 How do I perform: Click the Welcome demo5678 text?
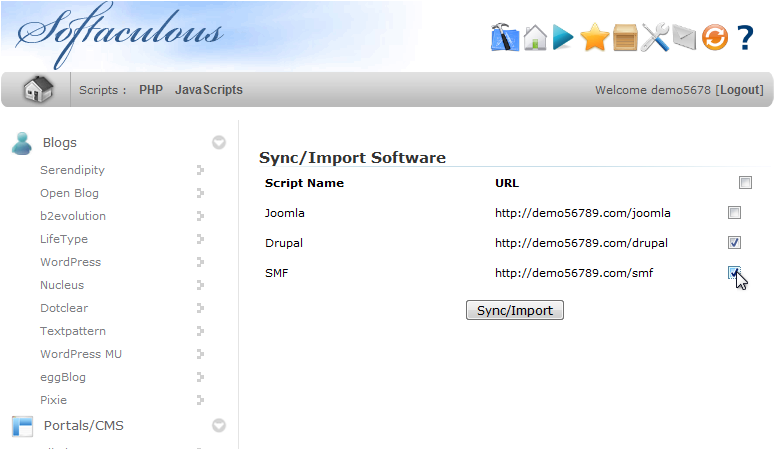coord(653,90)
